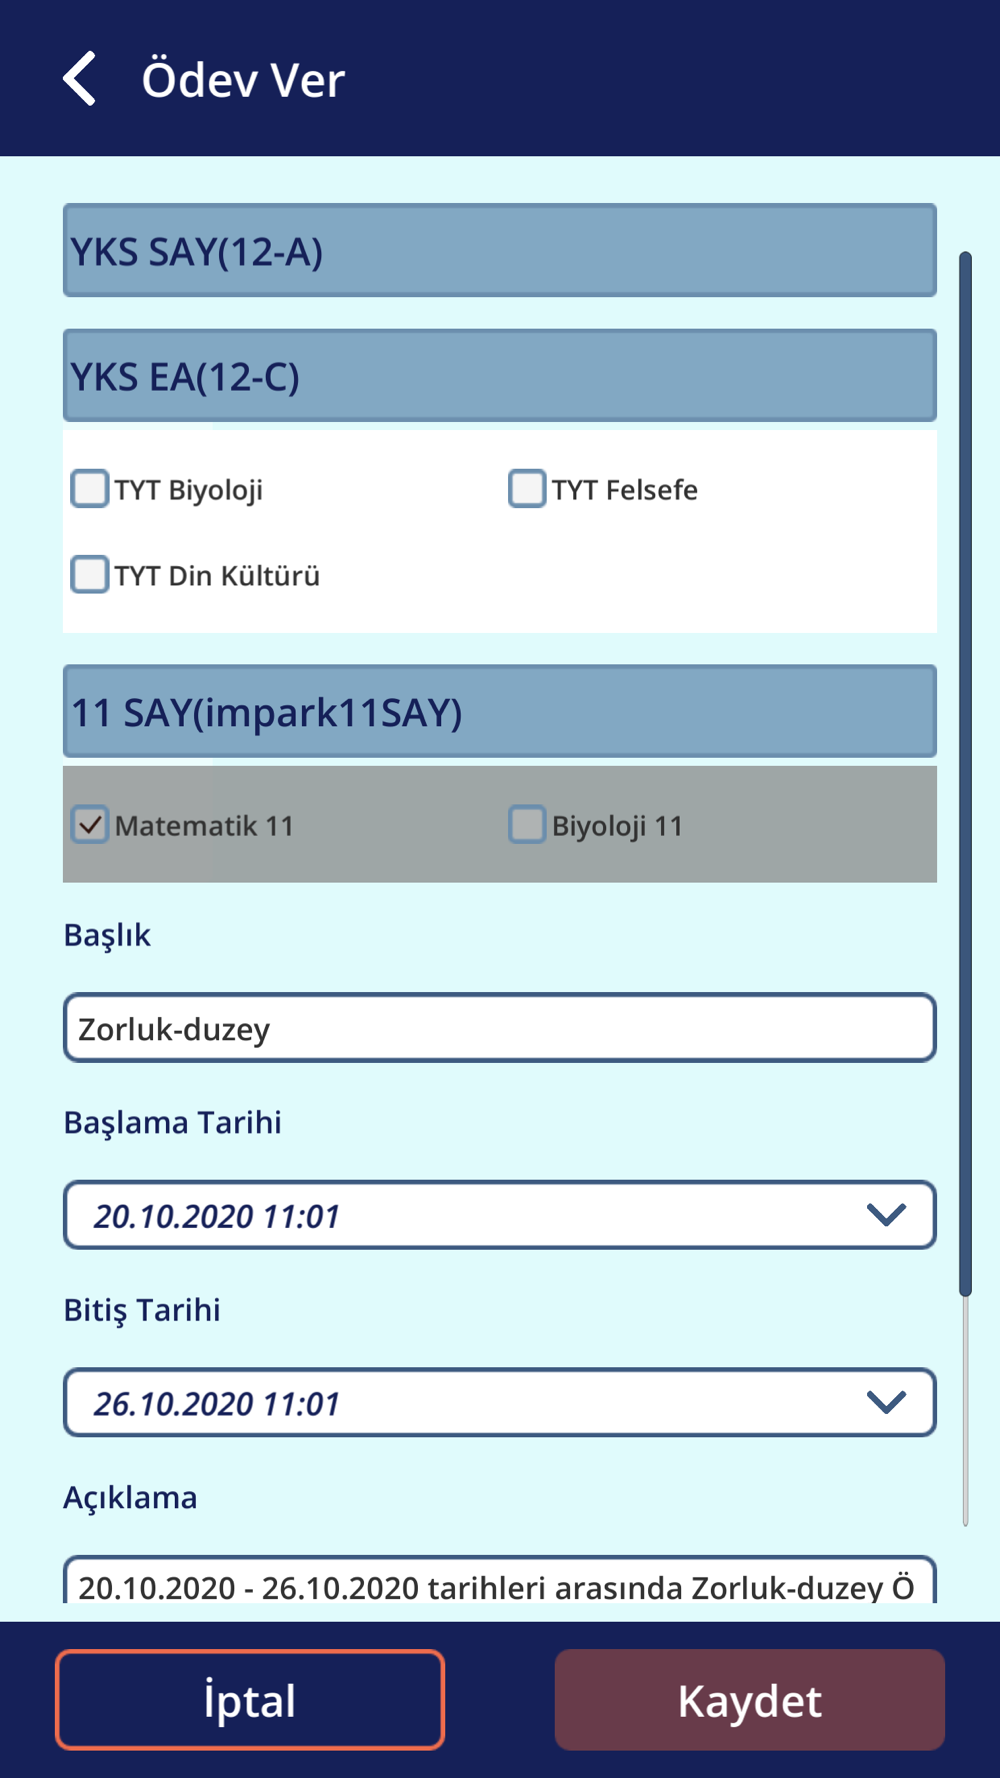The width and height of the screenshot is (1000, 1778).
Task: Uncheck the Matematik 11 checkbox
Action: click(90, 825)
